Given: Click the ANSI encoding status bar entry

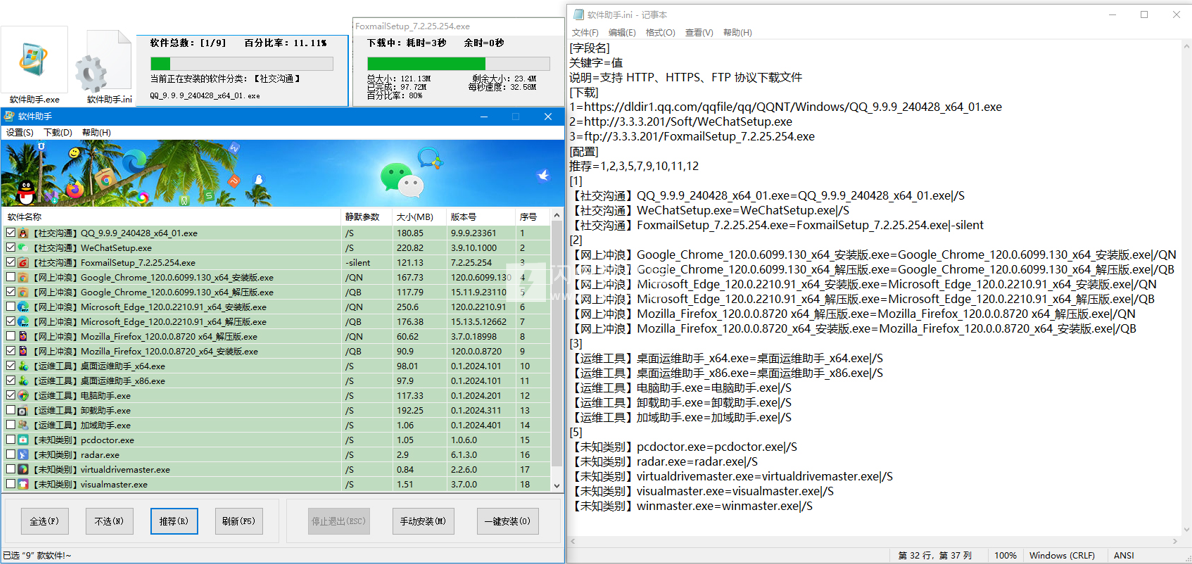Looking at the screenshot, I should pos(1124,556).
